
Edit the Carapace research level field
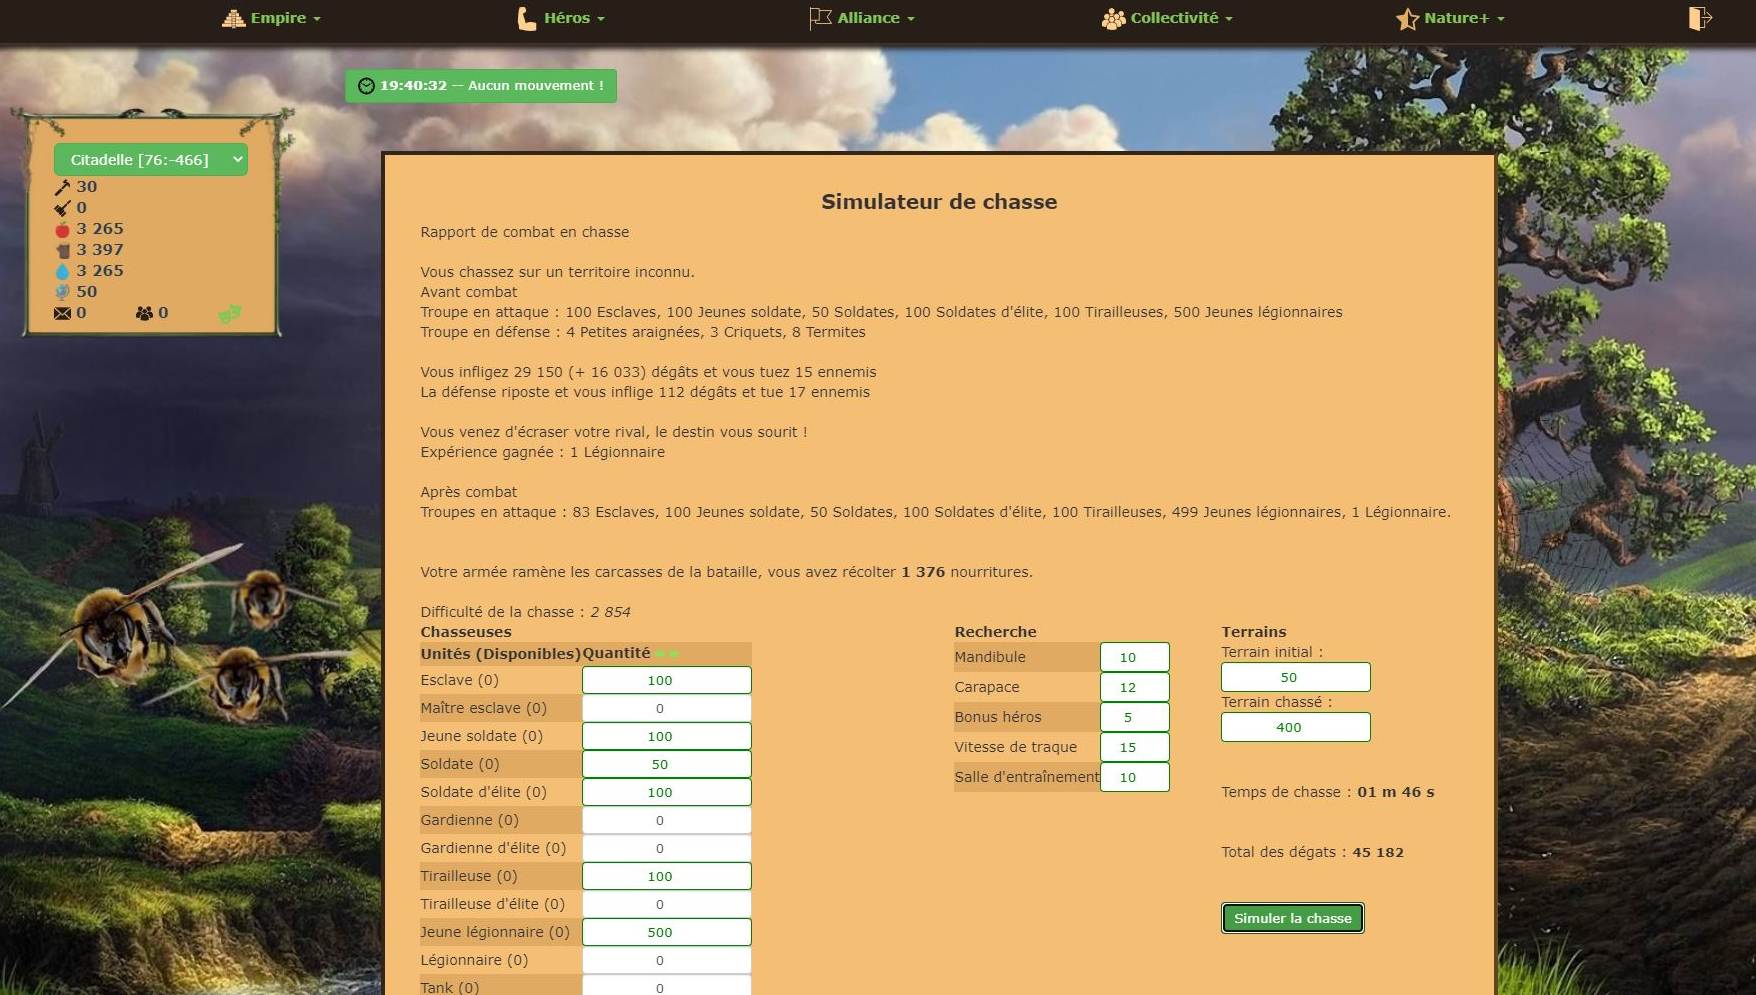[x=1134, y=687]
